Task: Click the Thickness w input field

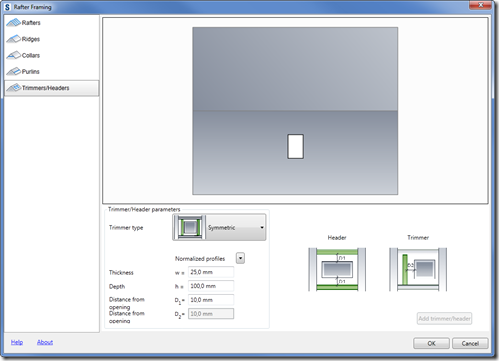Action: 211,272
